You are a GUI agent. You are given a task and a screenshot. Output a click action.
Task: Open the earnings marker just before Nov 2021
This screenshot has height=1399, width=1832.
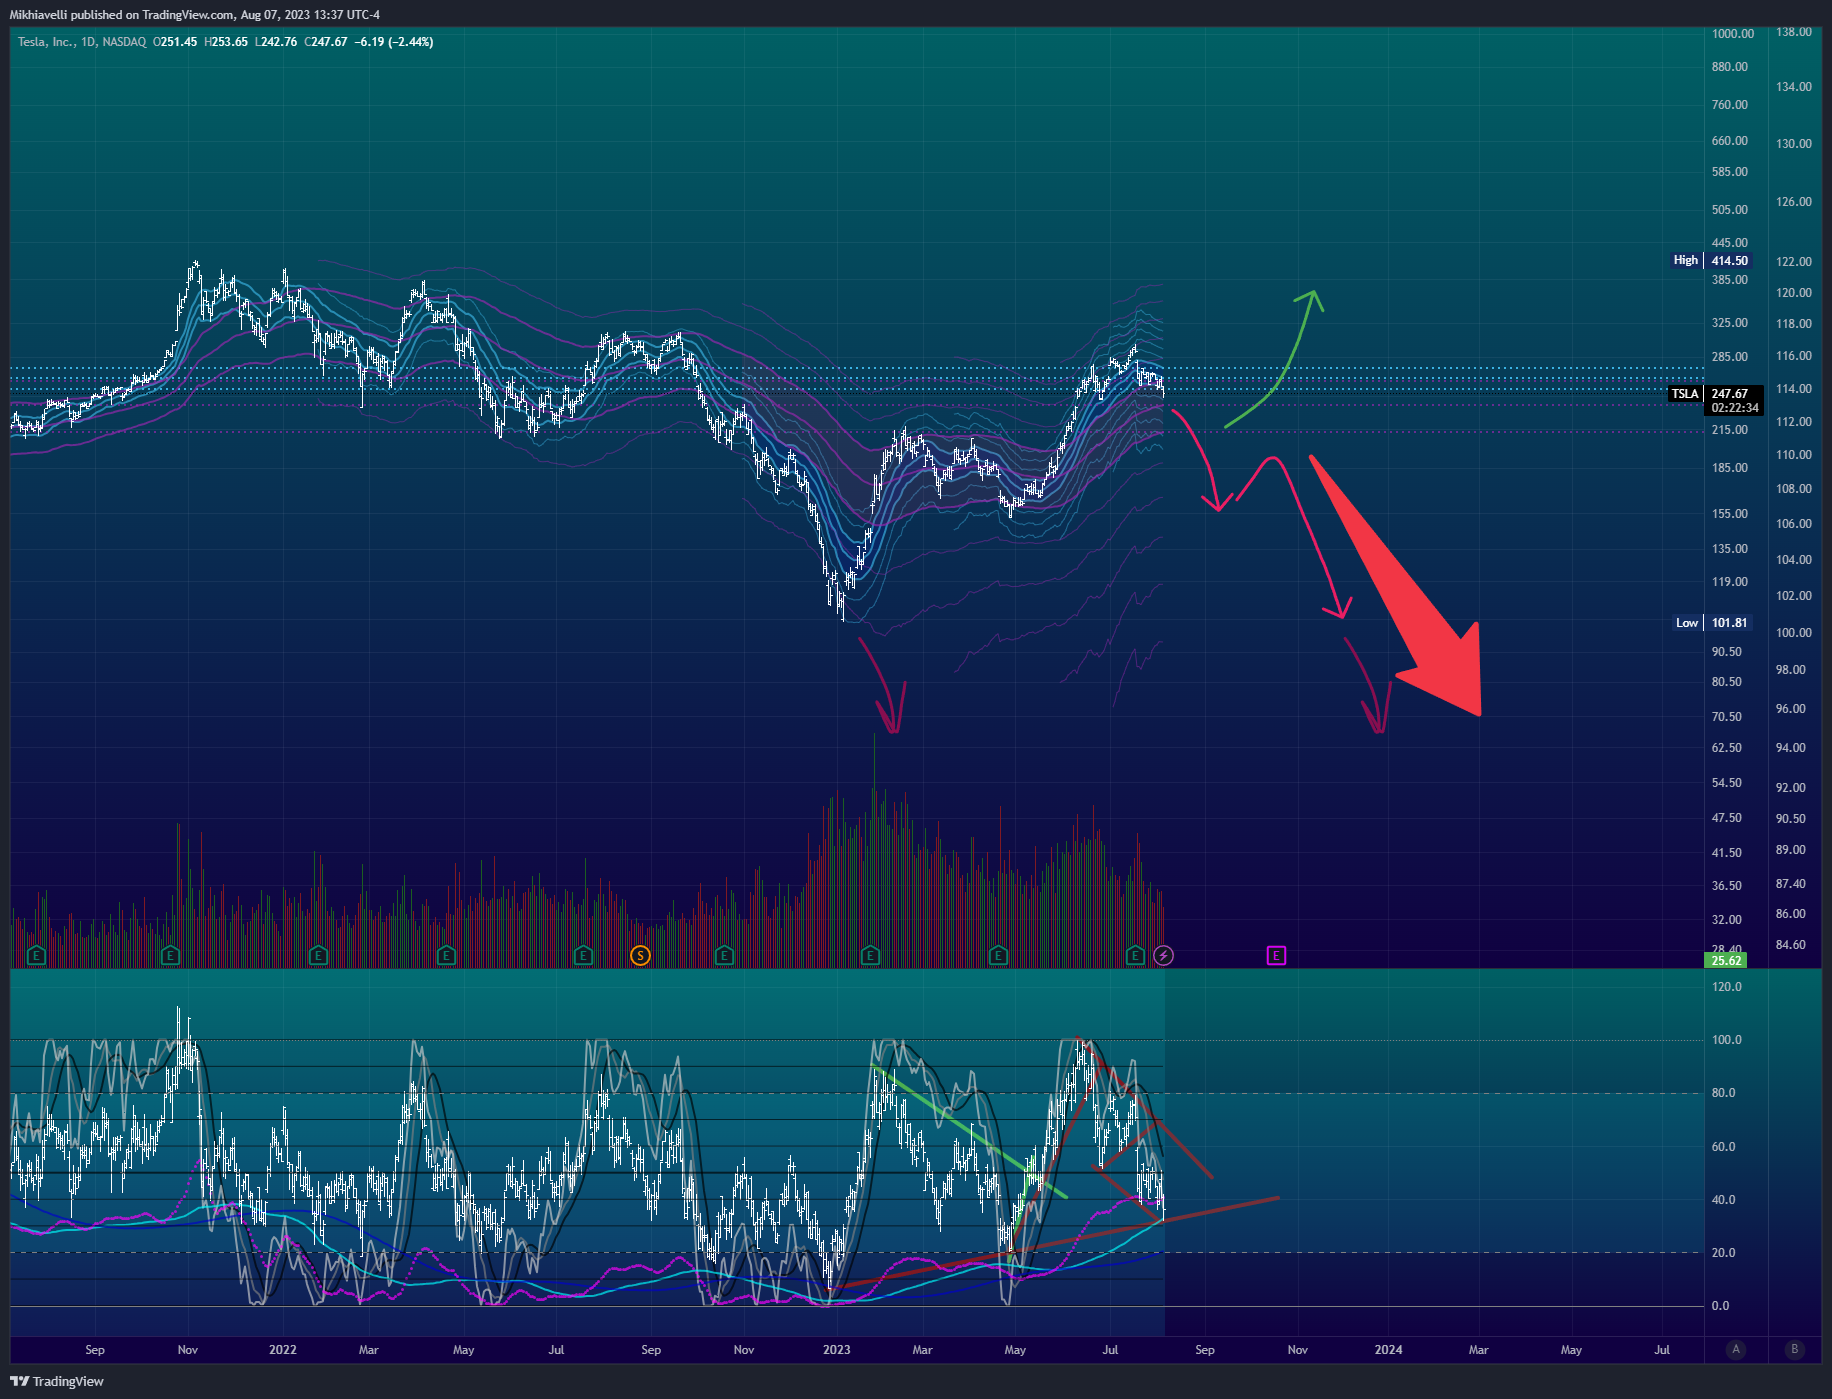click(170, 956)
